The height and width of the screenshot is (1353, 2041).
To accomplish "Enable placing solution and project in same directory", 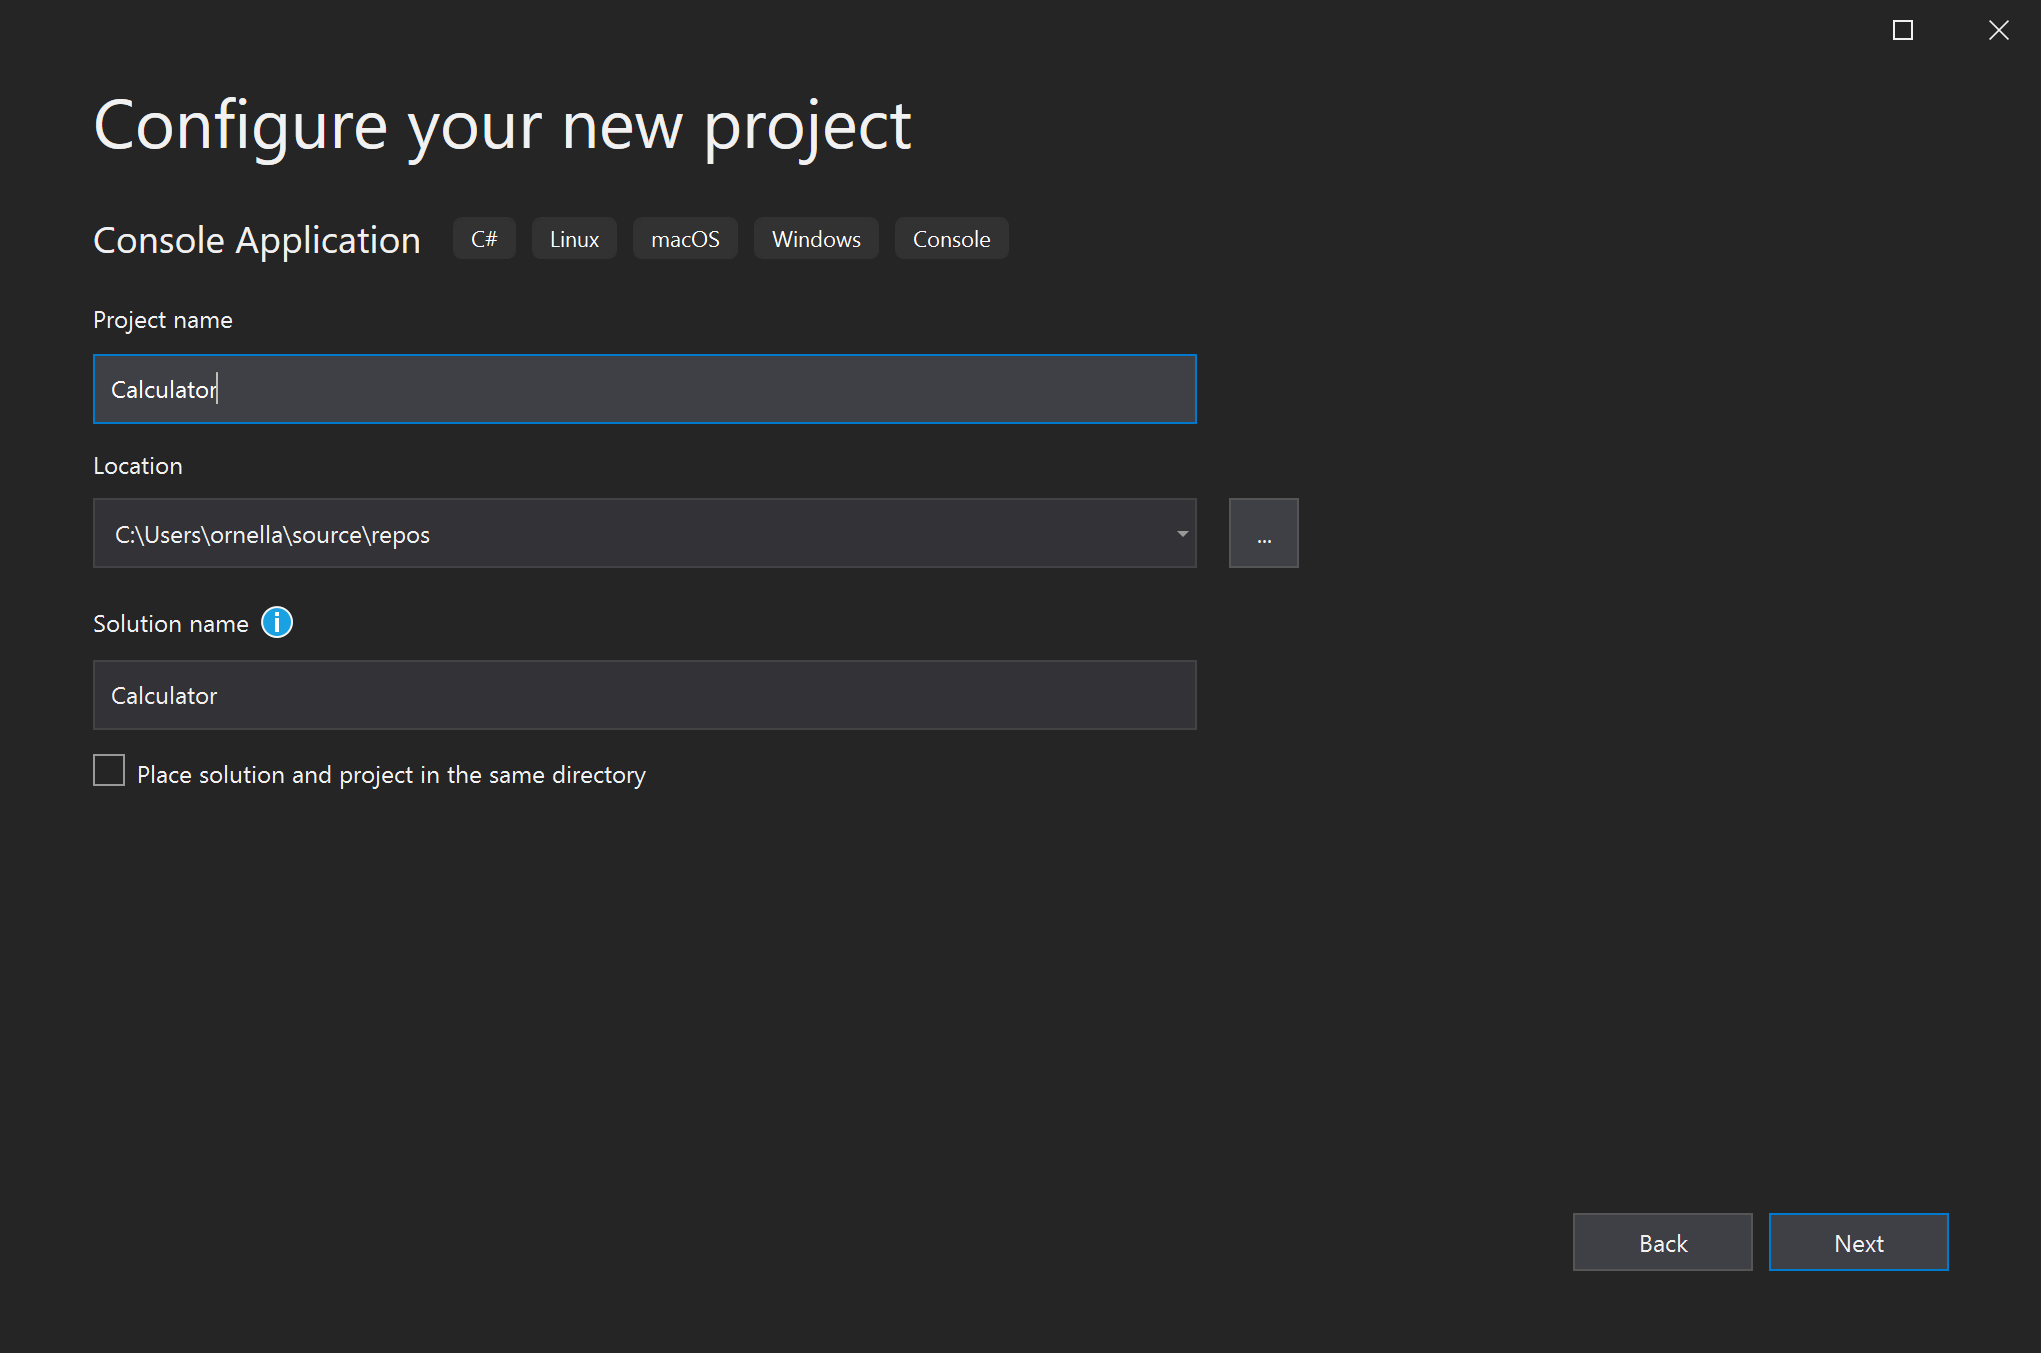I will pyautogui.click(x=109, y=770).
